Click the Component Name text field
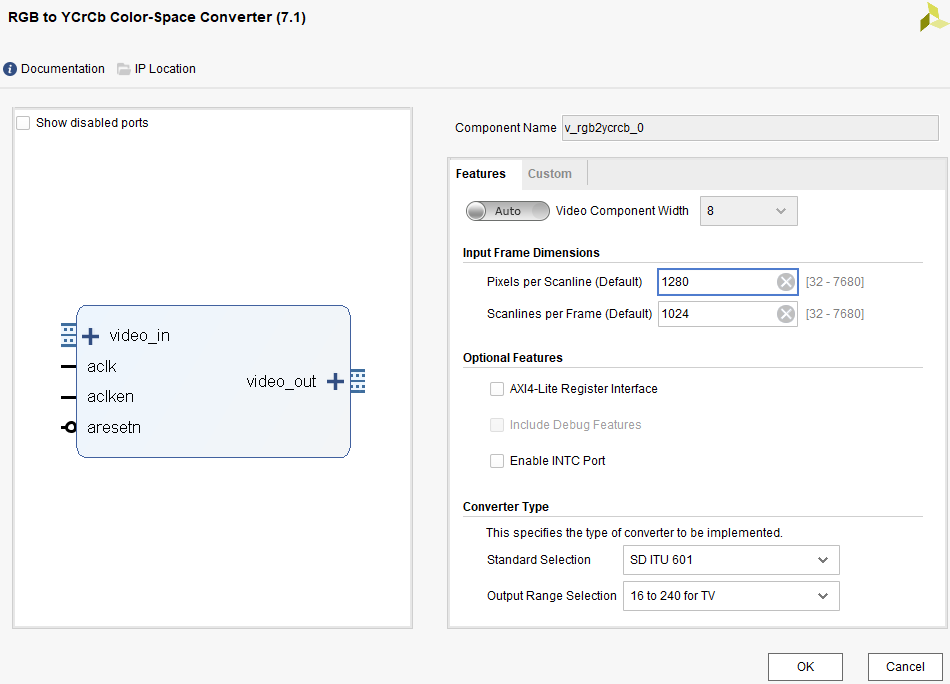 pos(750,128)
